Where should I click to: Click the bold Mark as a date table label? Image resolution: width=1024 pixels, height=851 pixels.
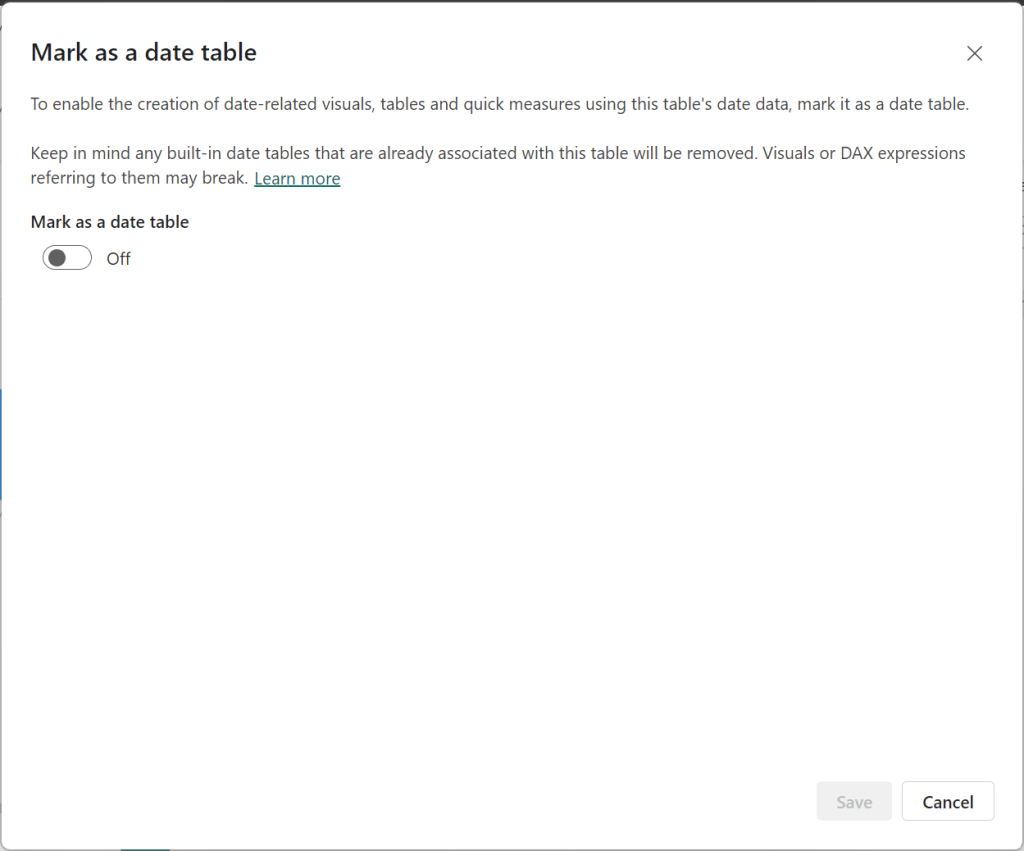pyautogui.click(x=110, y=222)
